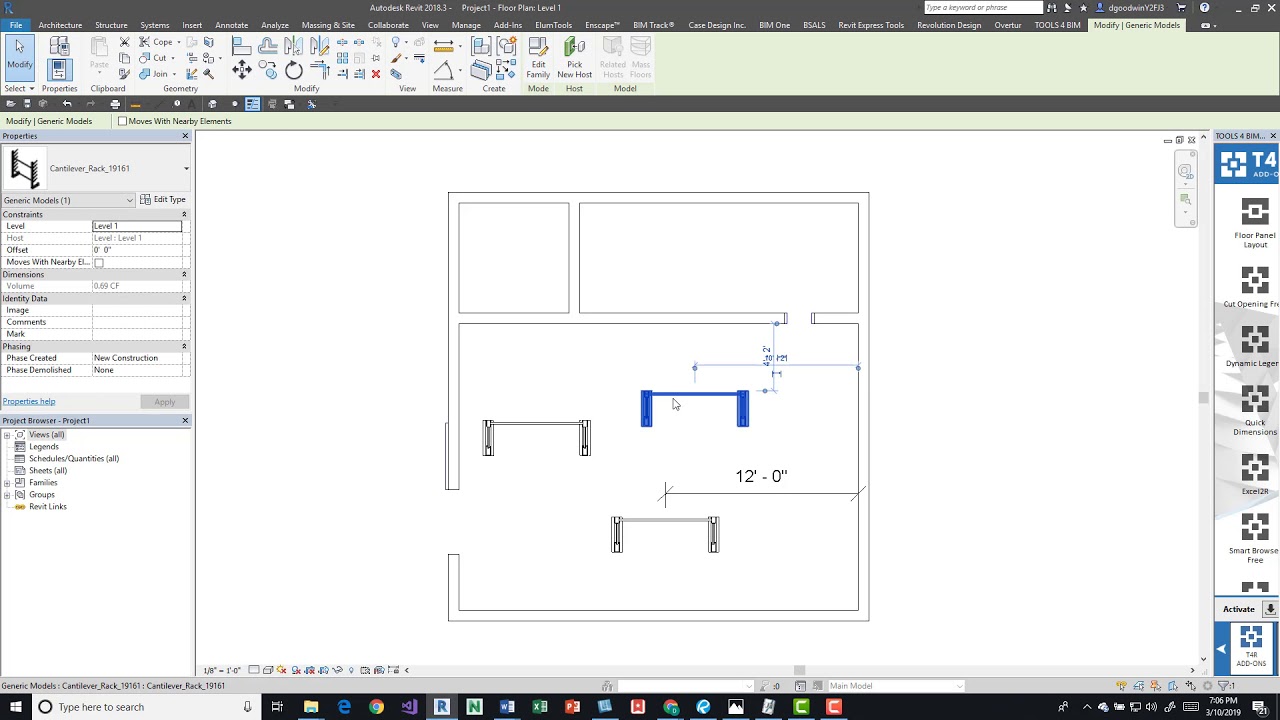Screen dimensions: 1280x720
Task: Click the 1/8" = 1'-0" view scale
Action: click(222, 670)
